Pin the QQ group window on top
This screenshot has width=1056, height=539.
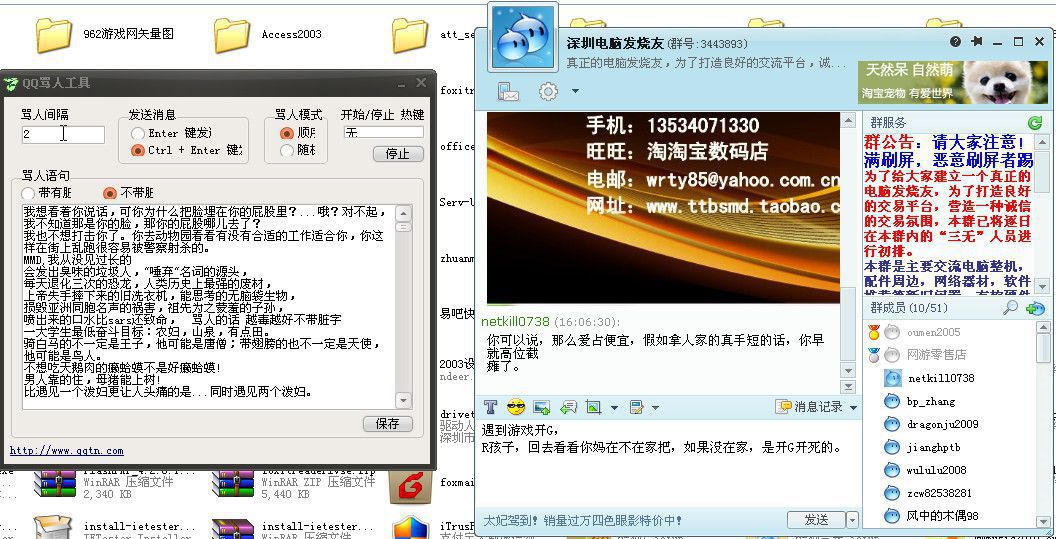(977, 42)
